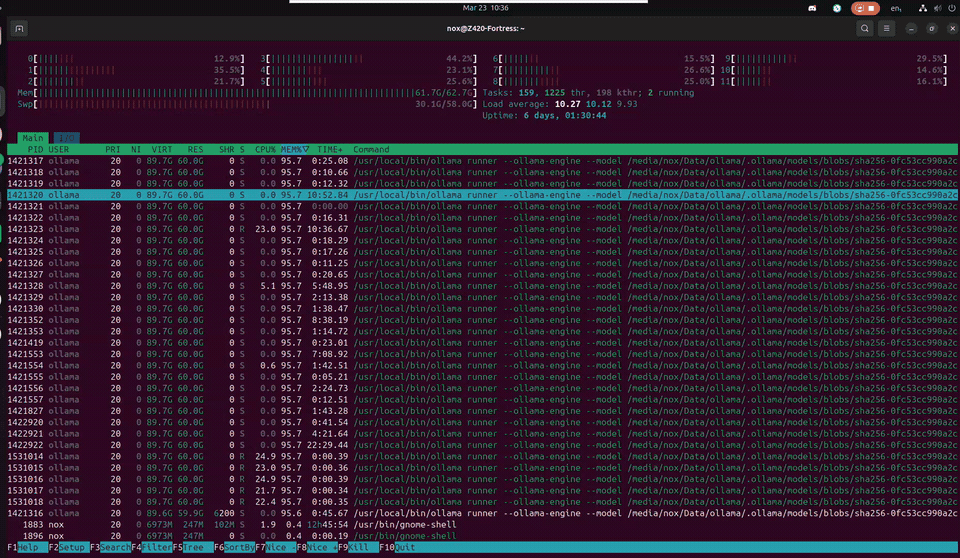Screen dimensions: 960x558
Task: Switch to the I/O tab
Action: tap(67, 138)
